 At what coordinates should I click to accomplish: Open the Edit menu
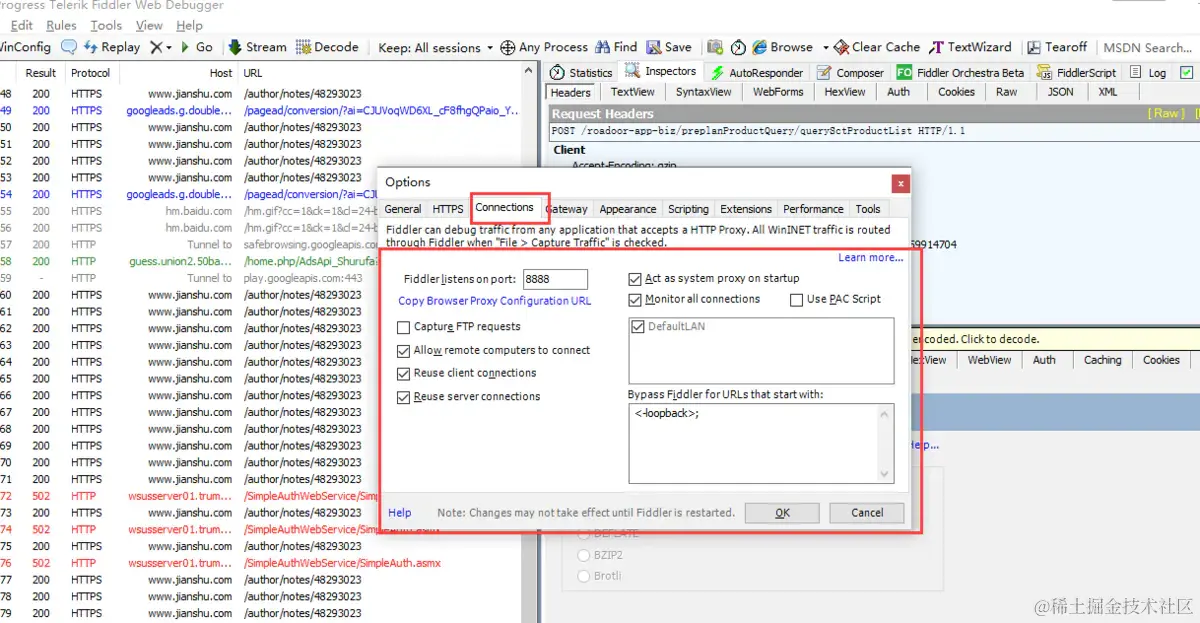tap(21, 25)
